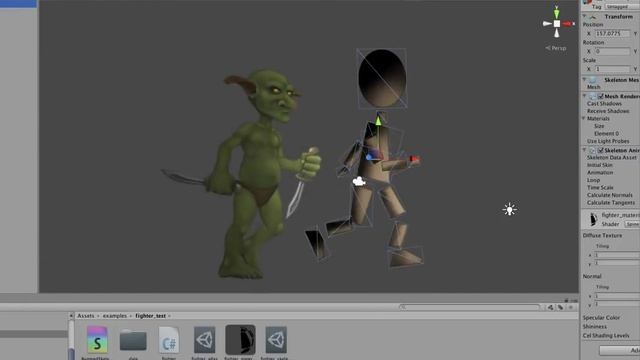Click the Add Component button
The image size is (640, 360).
pyautogui.click(x=620, y=351)
